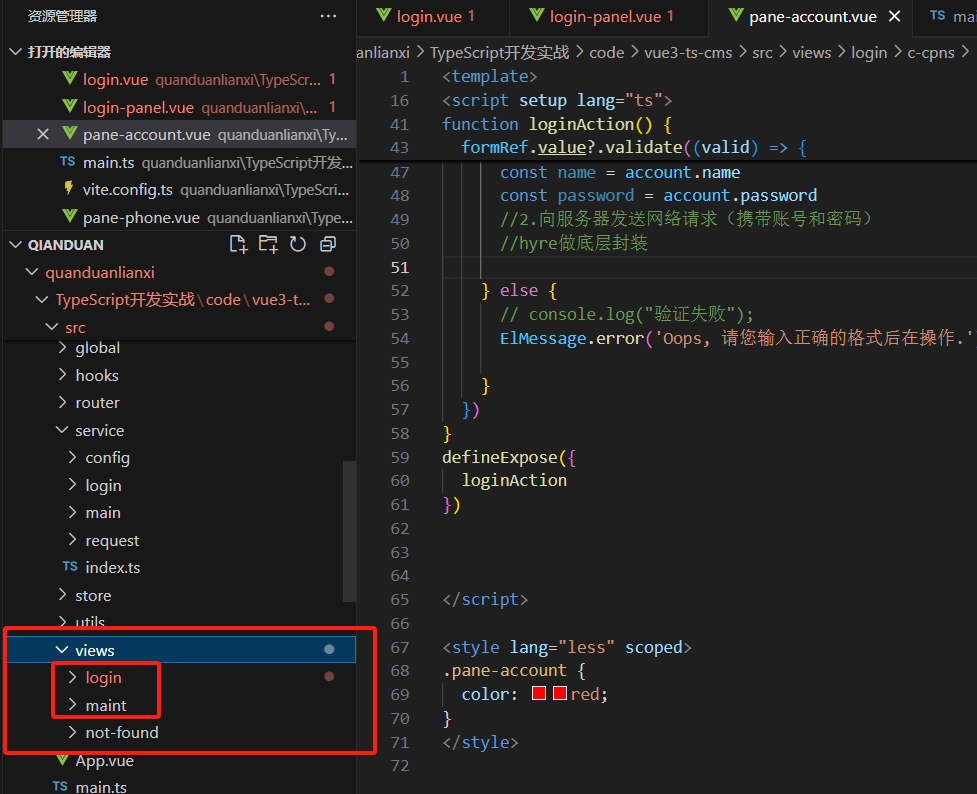
Task: Click line number 59 in the gutter
Action: (400, 457)
